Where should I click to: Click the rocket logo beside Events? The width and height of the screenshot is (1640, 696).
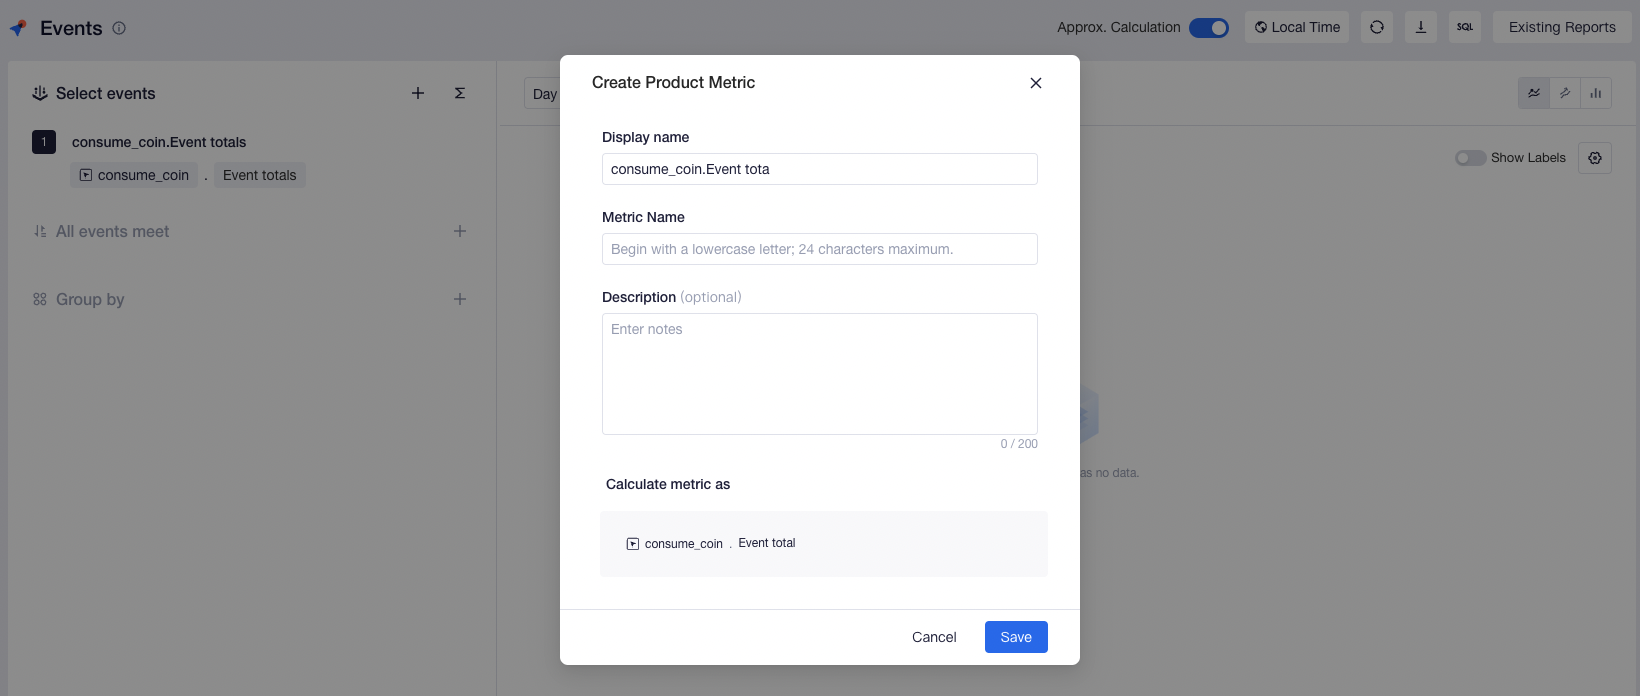pyautogui.click(x=18, y=28)
